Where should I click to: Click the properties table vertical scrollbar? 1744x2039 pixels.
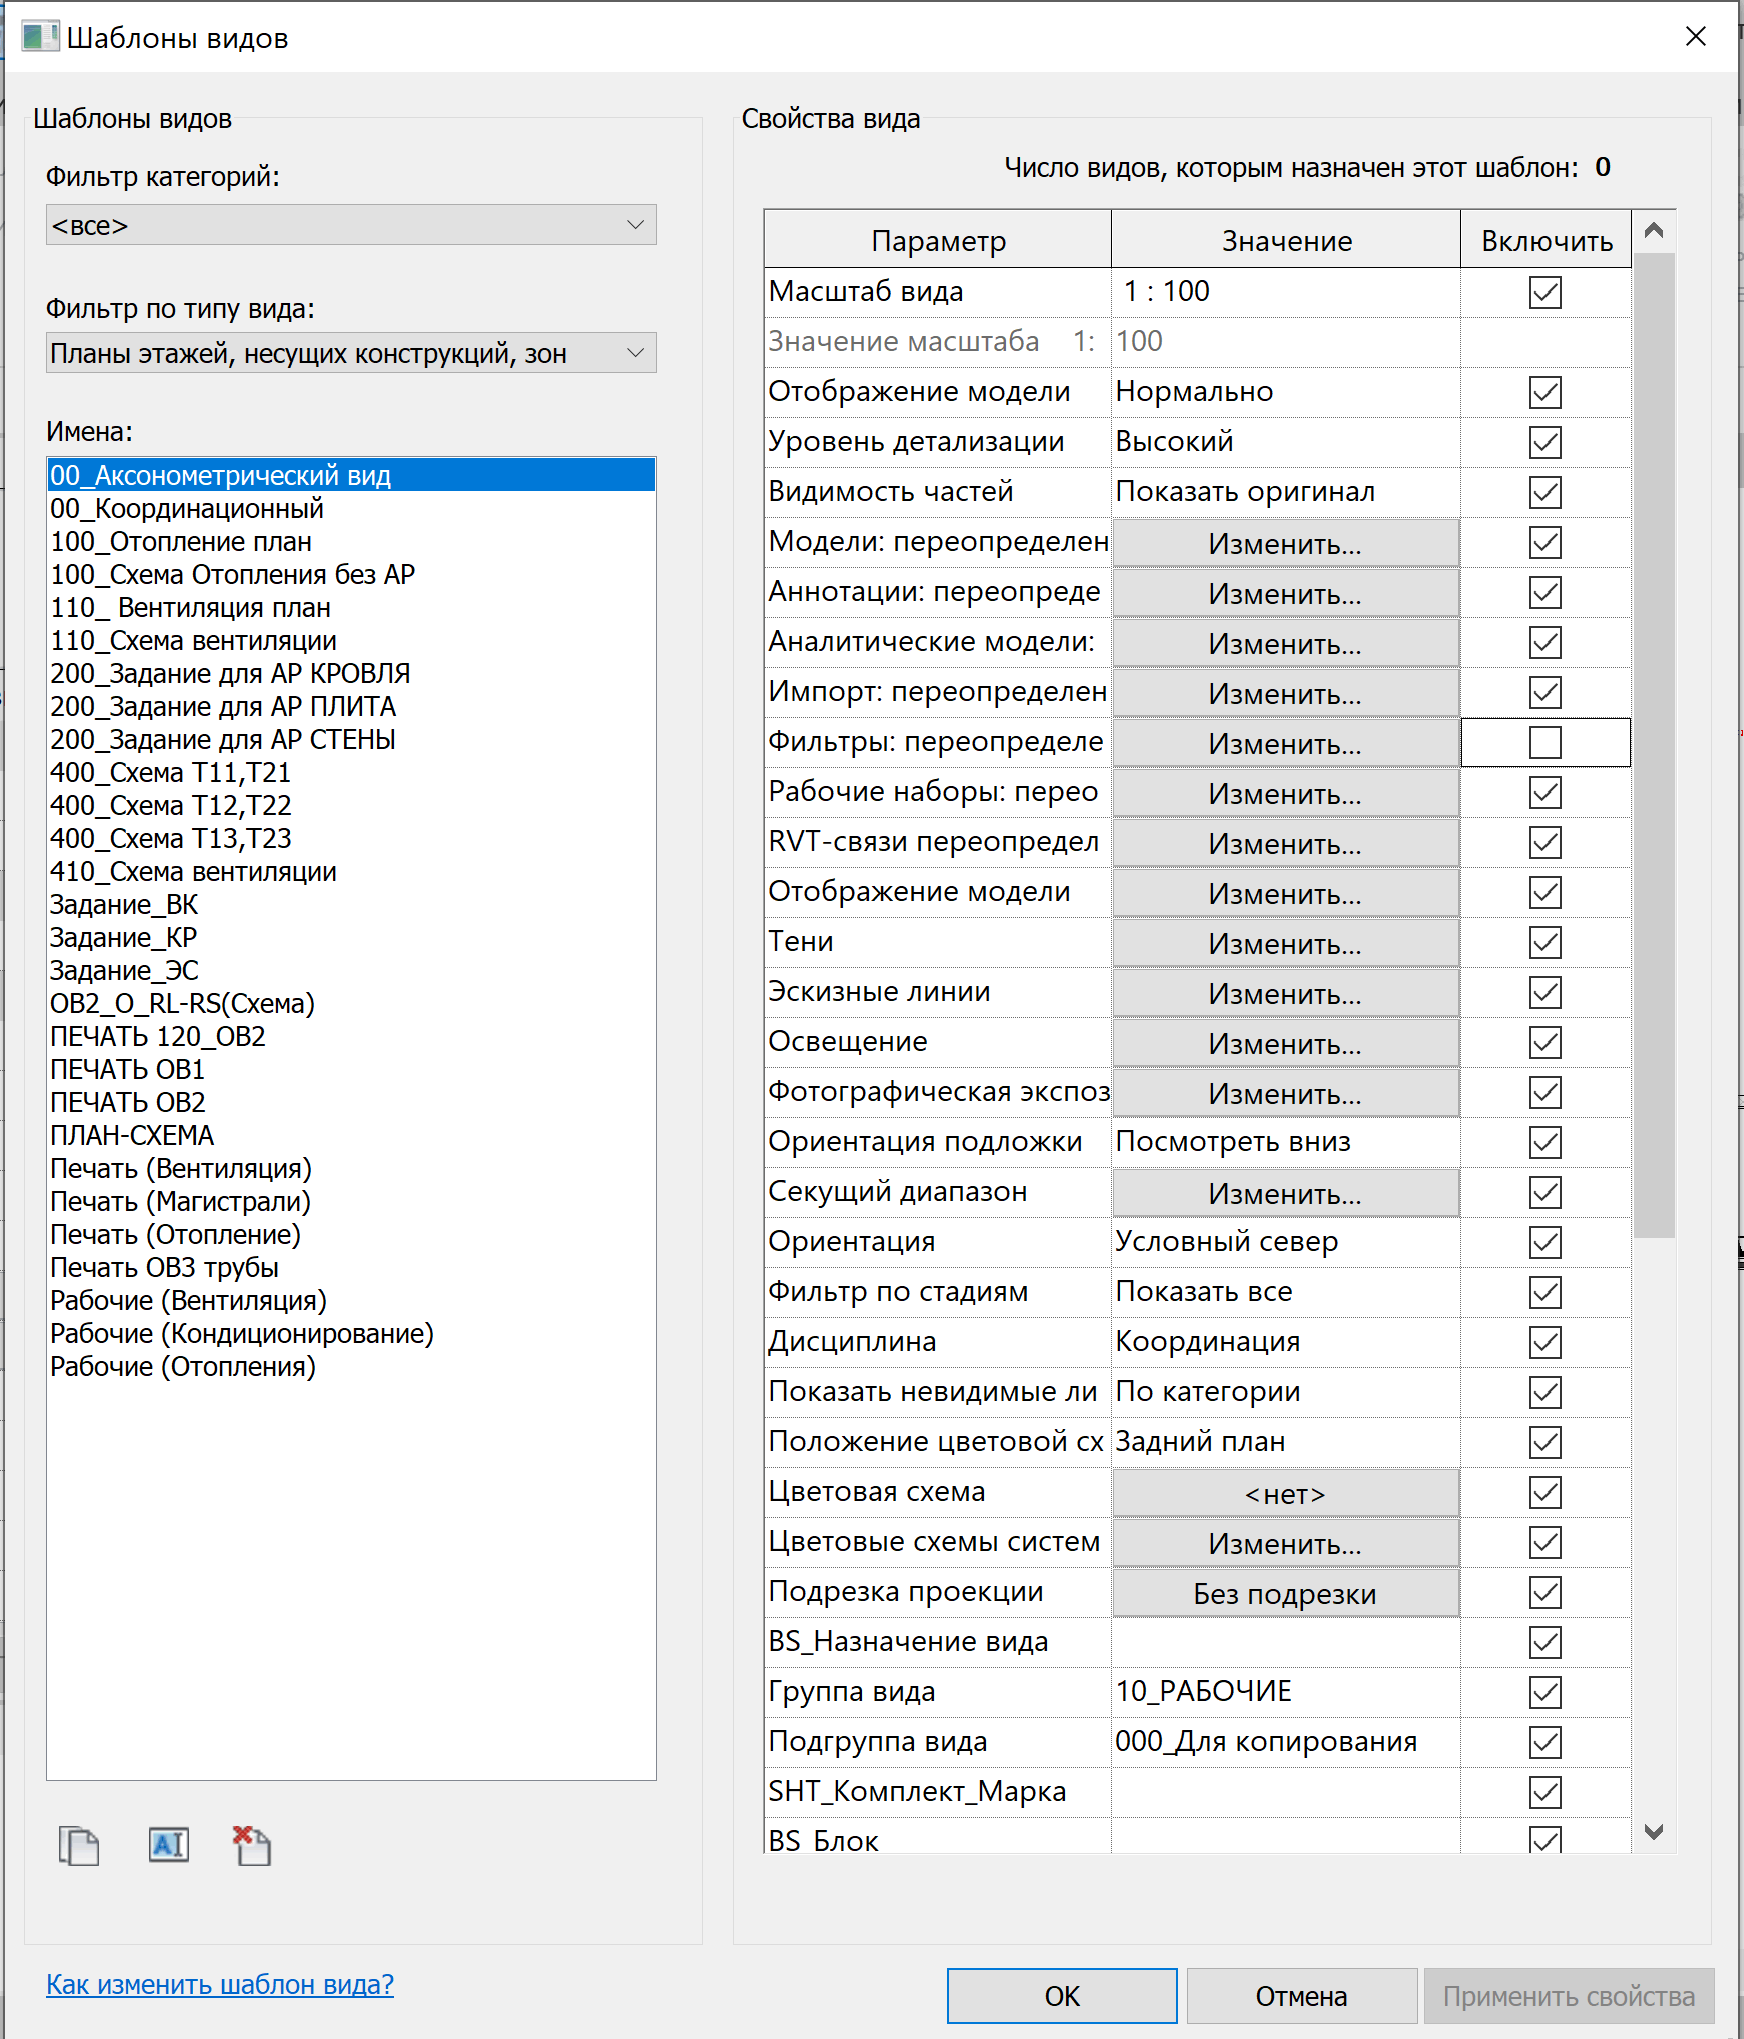tap(1654, 745)
